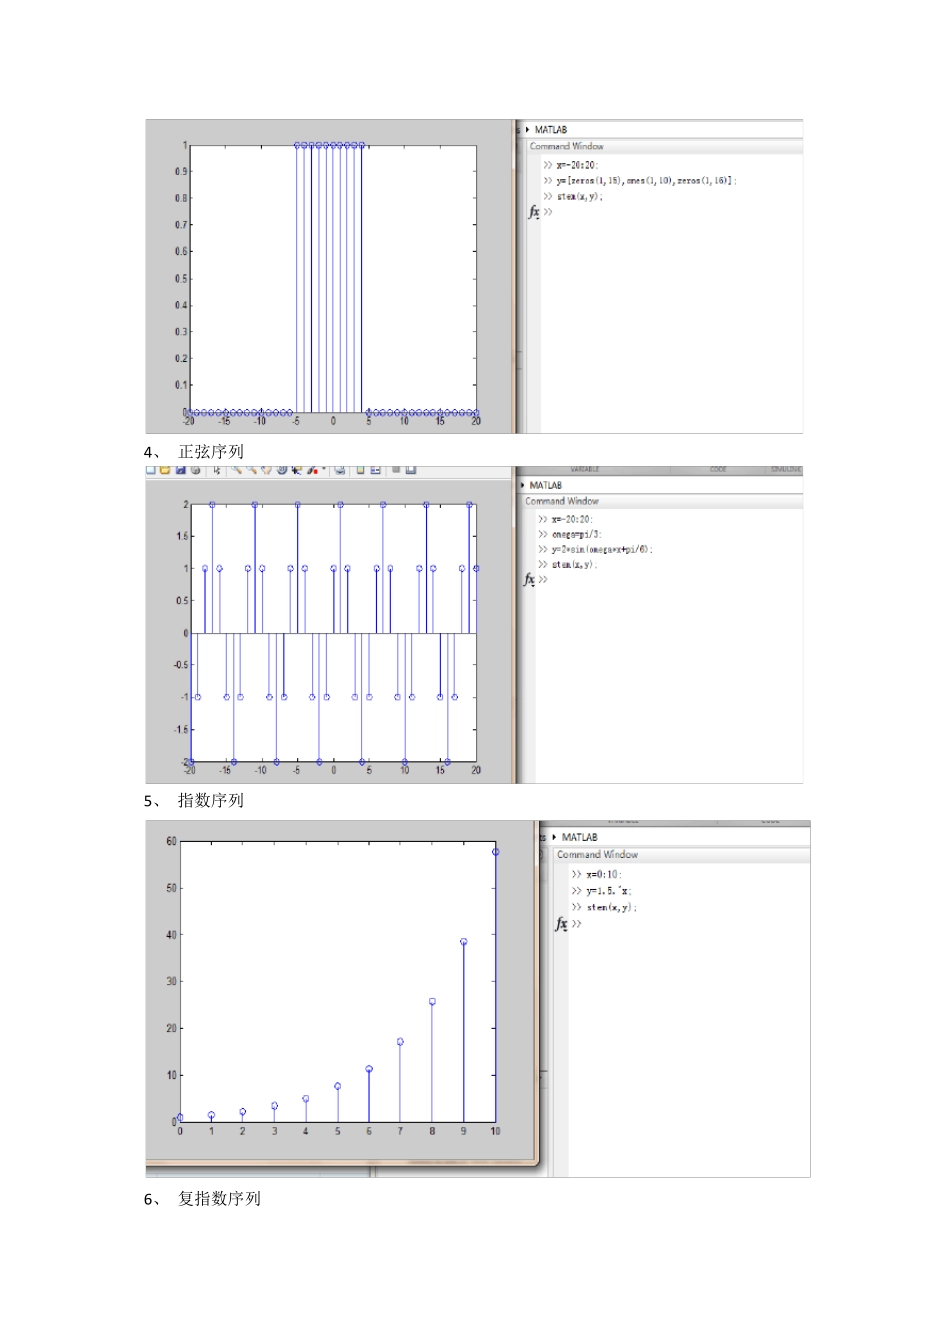Viewport: 950px width, 1344px height.
Task: Expand the MATLAB path arrow in the first screenshot
Action: [528, 130]
